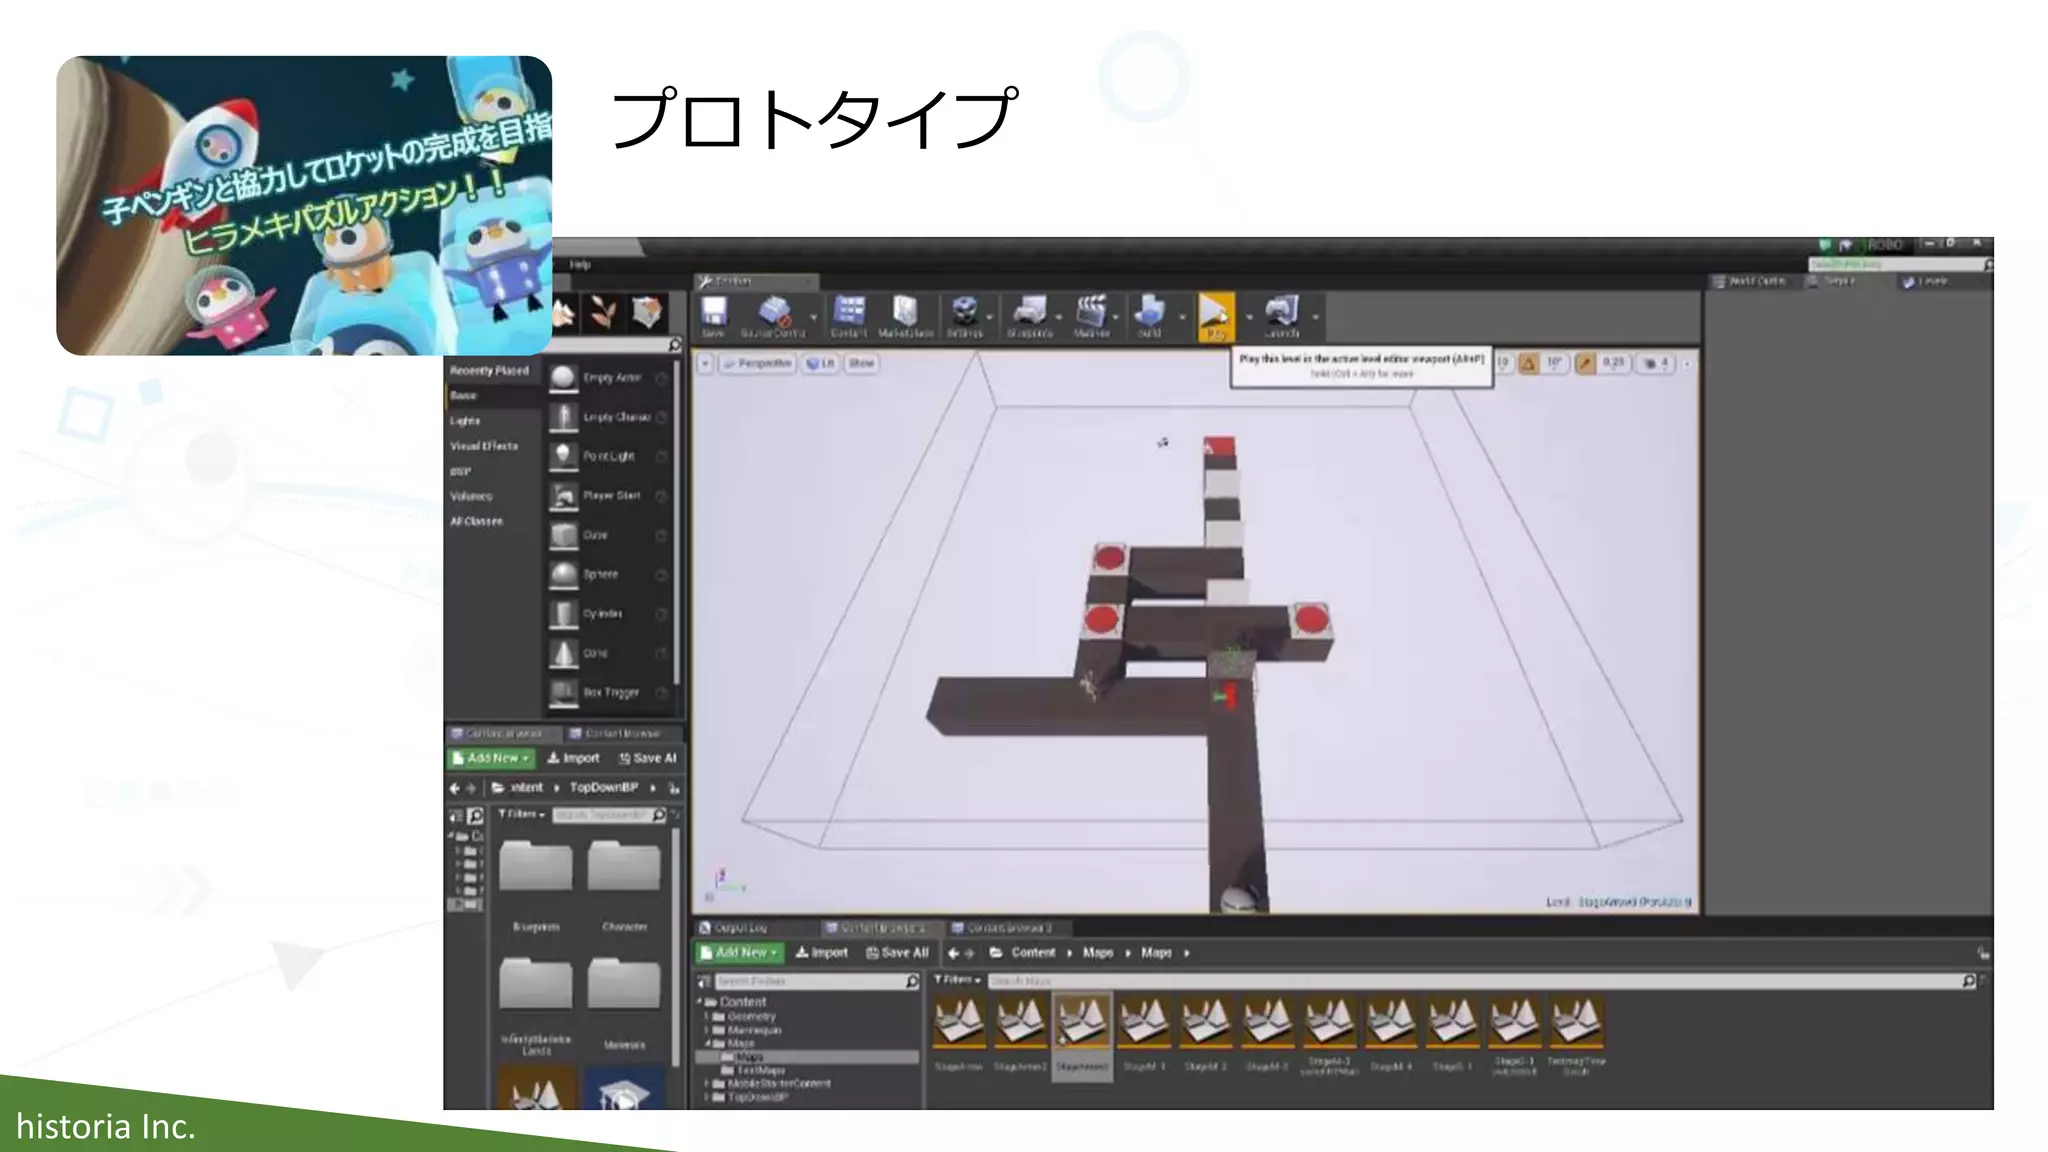Viewport: 2048px width, 1152px height.
Task: Click the Build toolbar icon
Action: [1150, 314]
